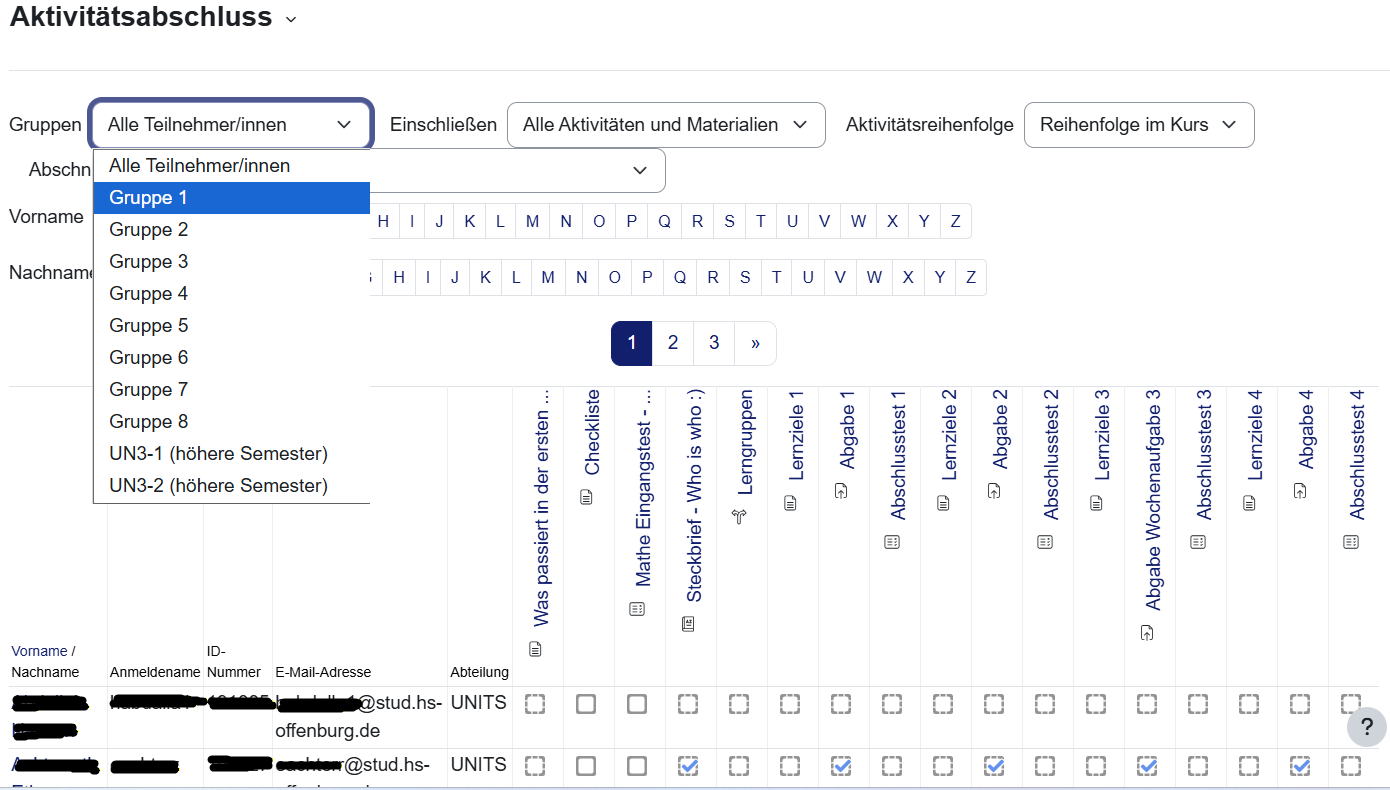Screen dimensions: 1390x790
Task: Click the help question mark icon
Action: [1366, 726]
